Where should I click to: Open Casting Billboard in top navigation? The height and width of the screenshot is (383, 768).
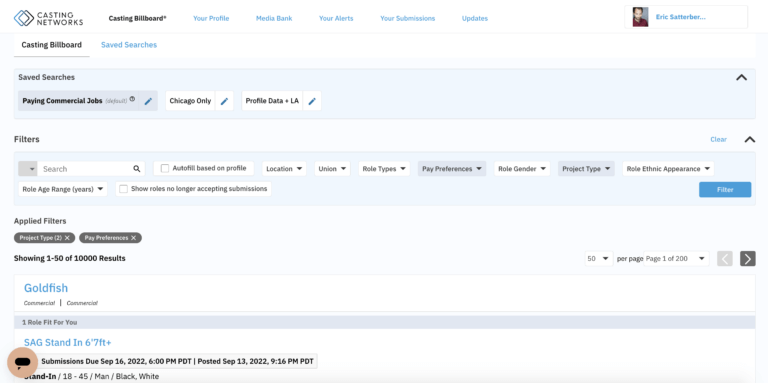(x=137, y=18)
